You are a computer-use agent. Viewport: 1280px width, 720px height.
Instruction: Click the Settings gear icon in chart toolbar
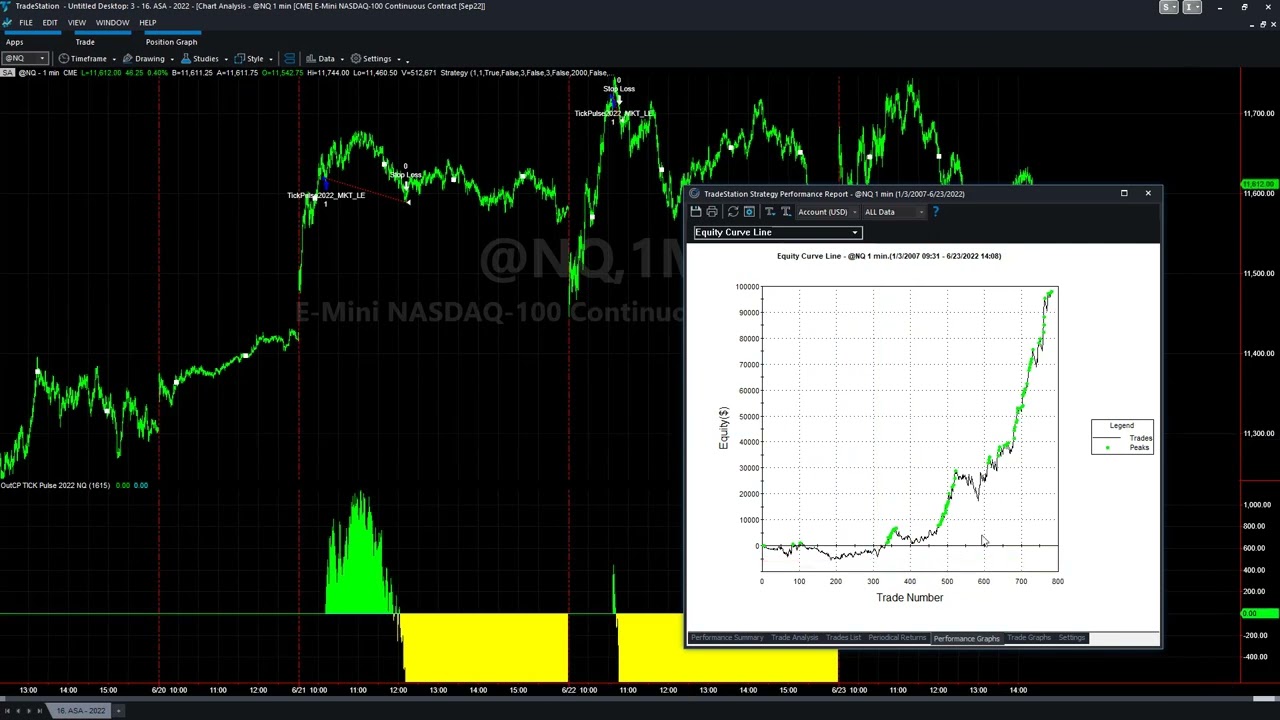pos(355,58)
